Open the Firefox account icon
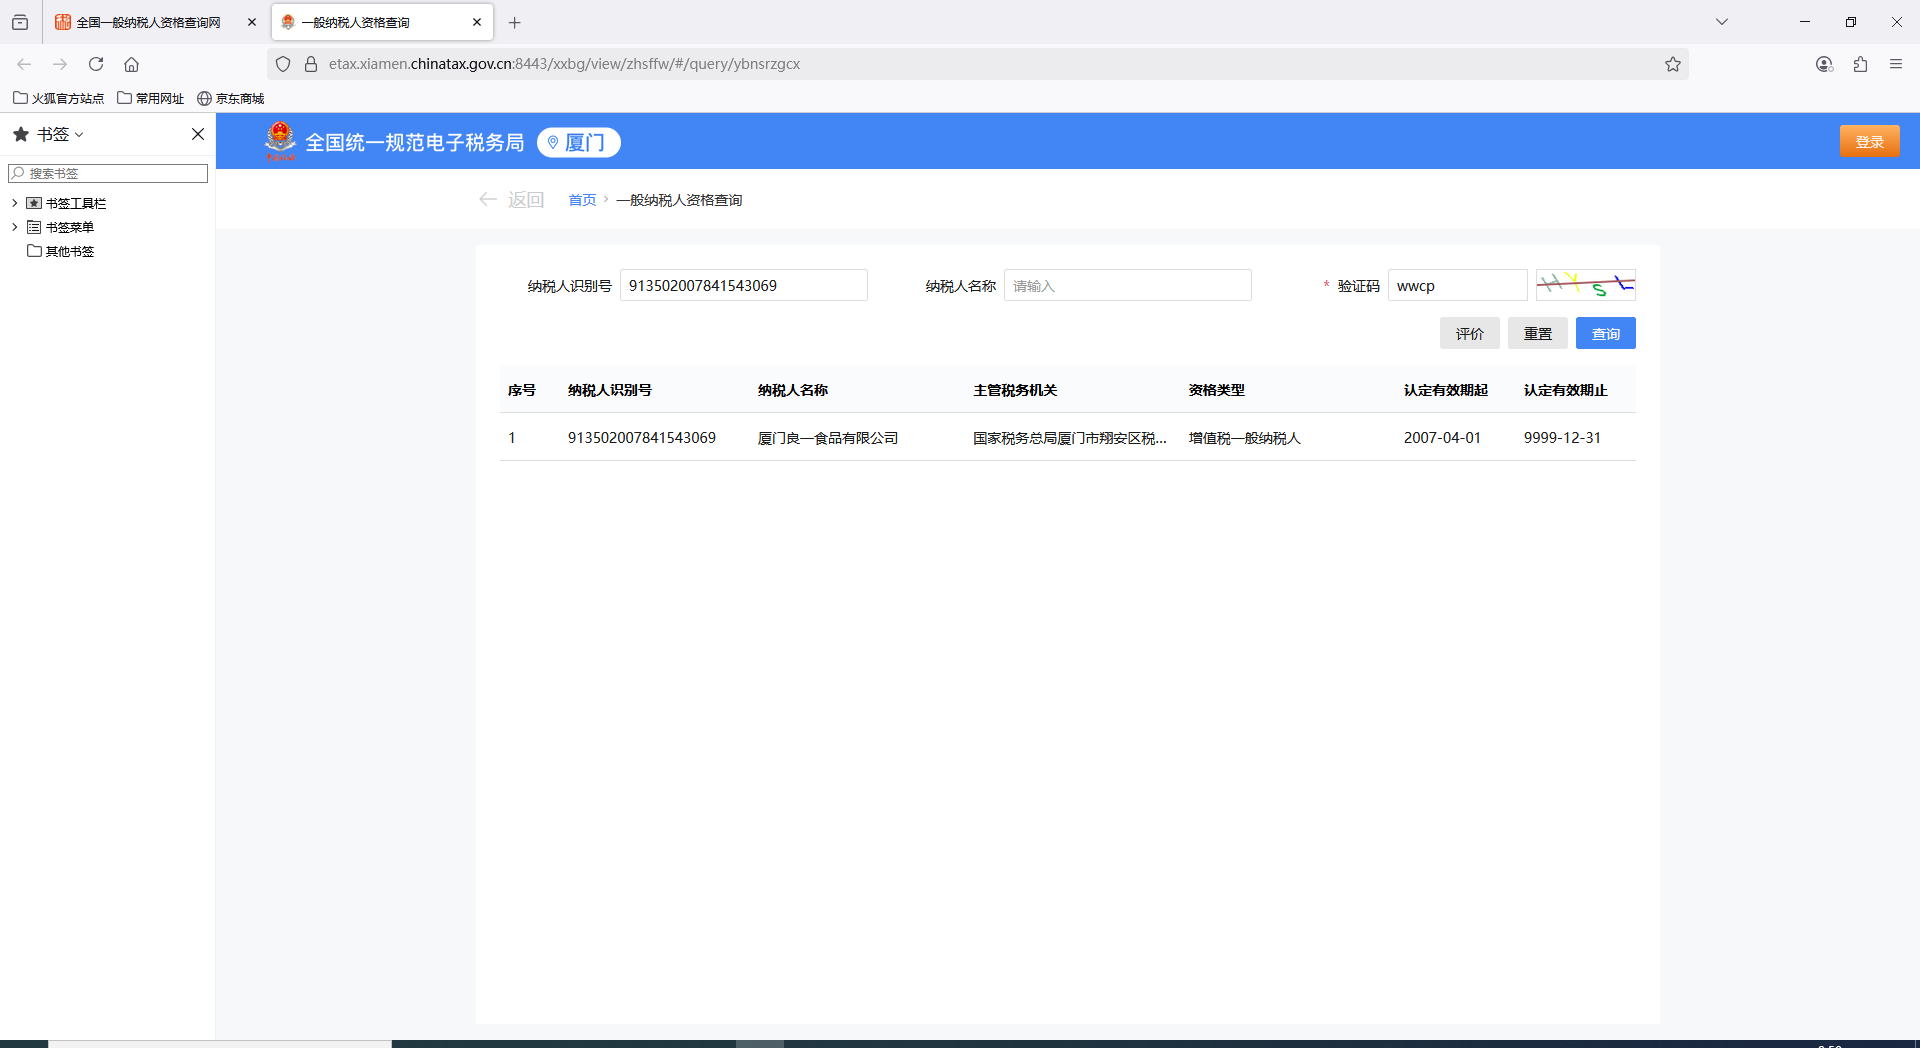The height and width of the screenshot is (1048, 1920). click(1824, 64)
